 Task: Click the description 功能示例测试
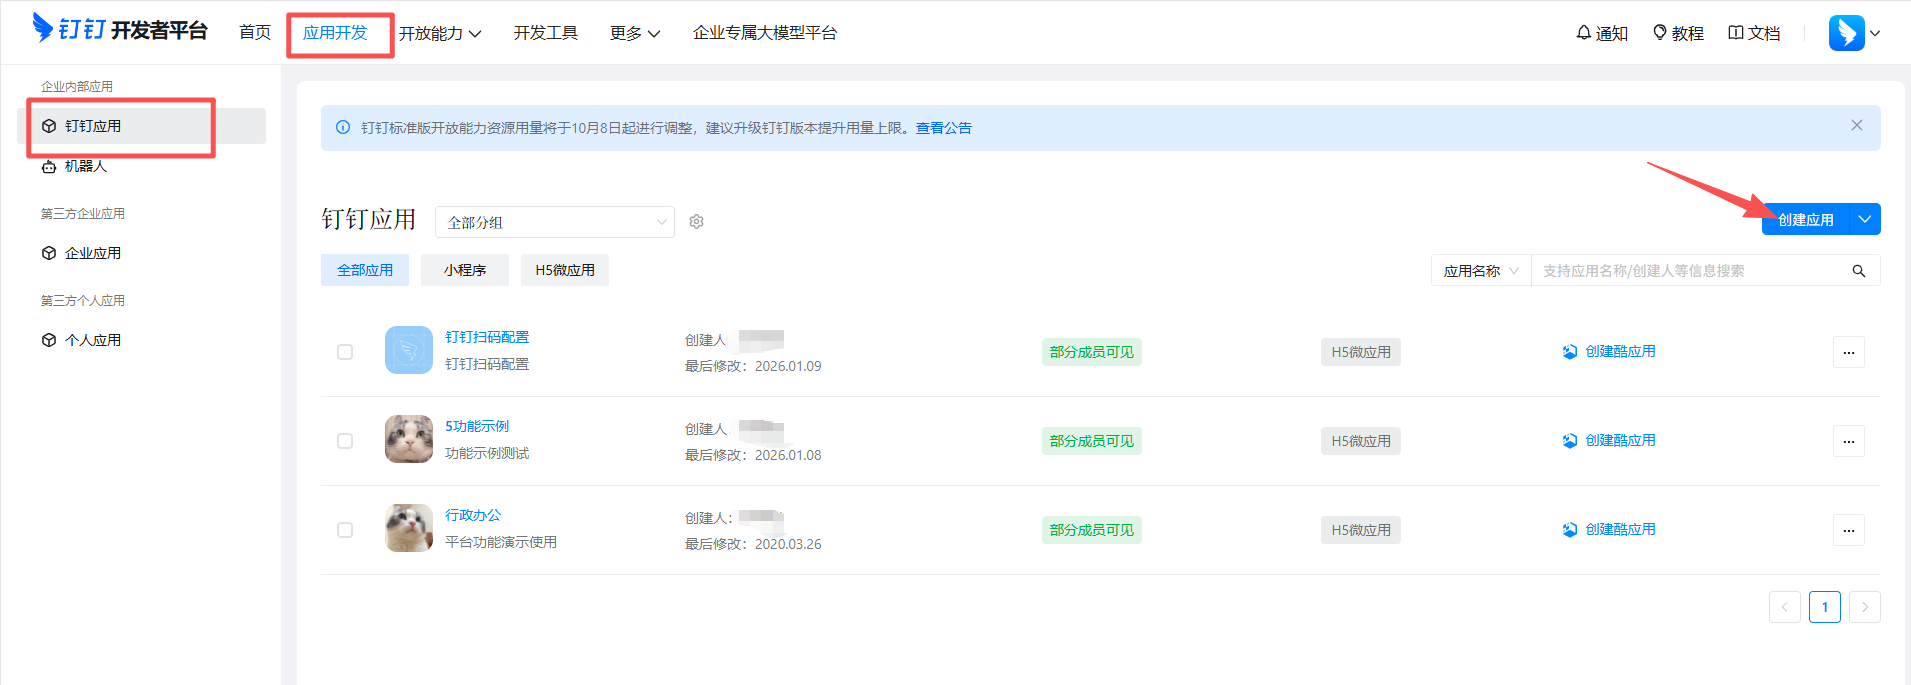coord(487,453)
